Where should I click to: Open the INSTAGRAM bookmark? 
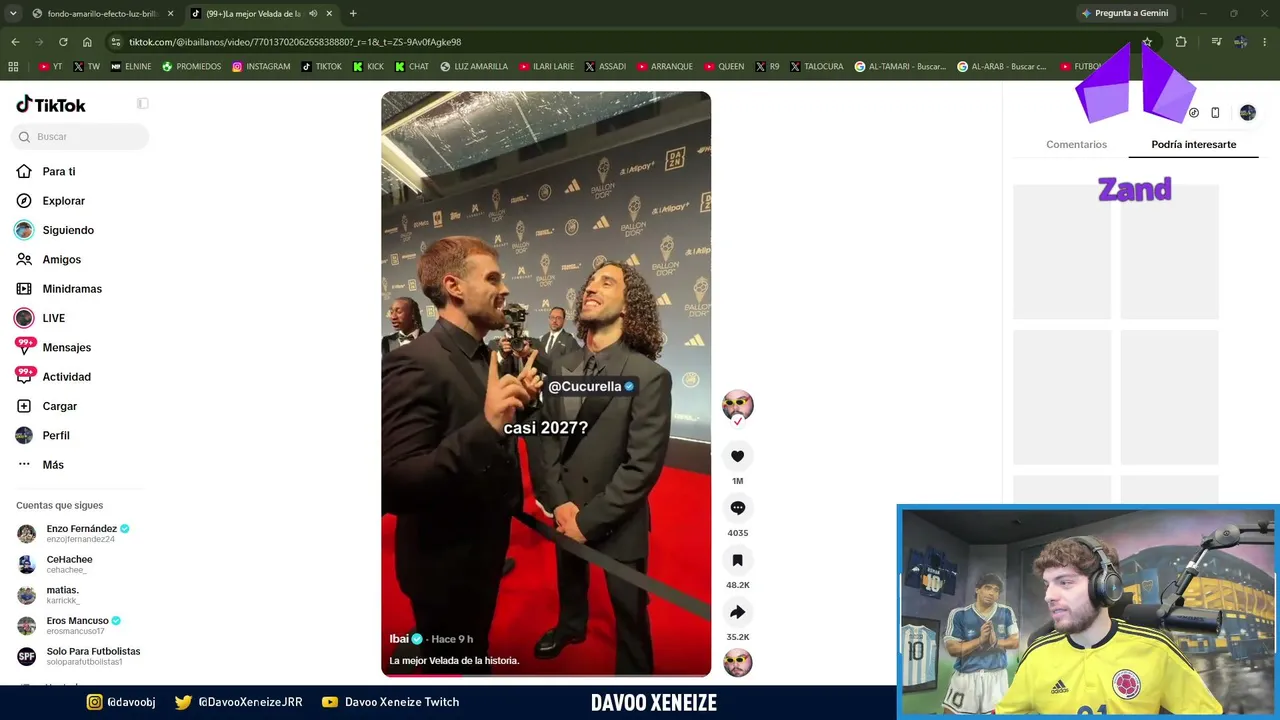coord(261,67)
